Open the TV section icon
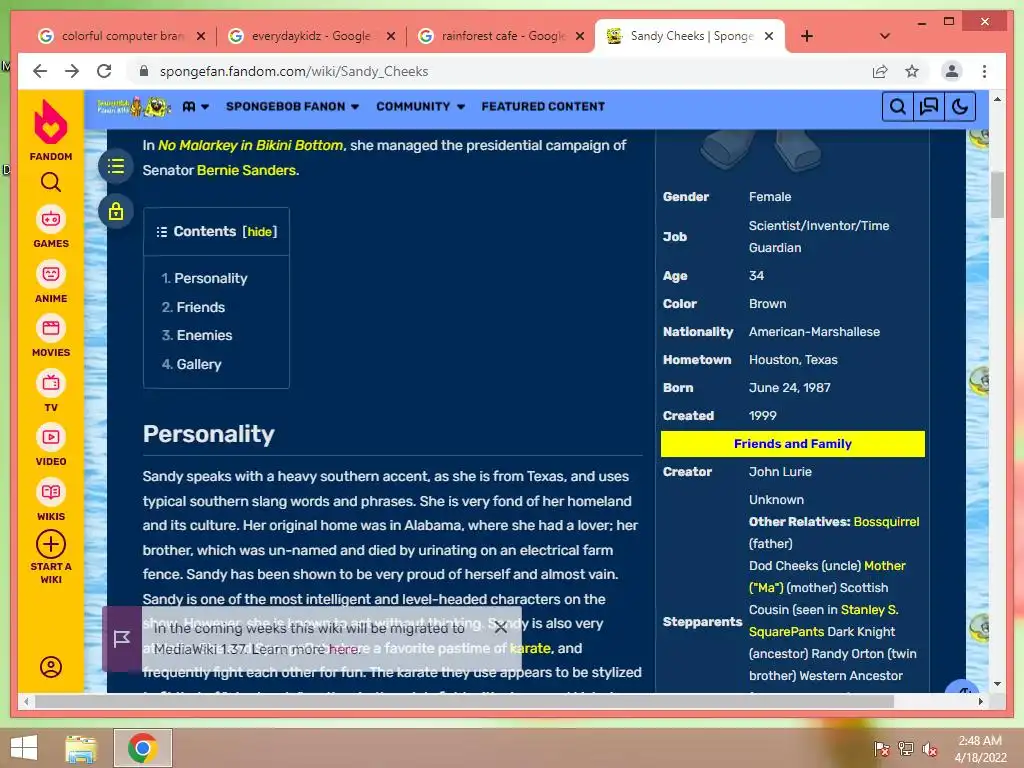 coord(51,383)
